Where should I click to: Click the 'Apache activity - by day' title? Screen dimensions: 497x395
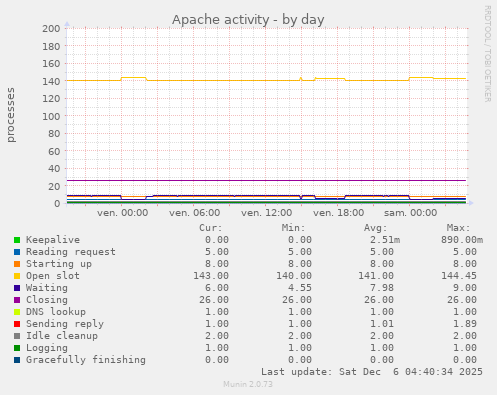[x=248, y=20]
